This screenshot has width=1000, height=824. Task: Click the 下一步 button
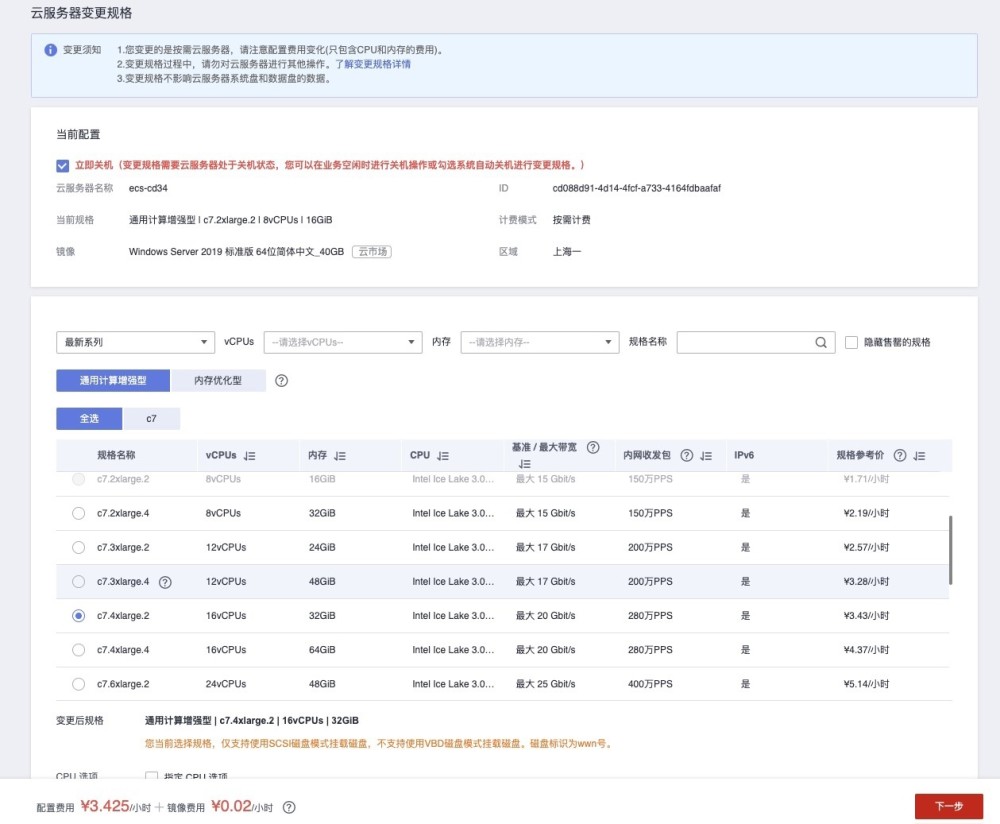949,807
